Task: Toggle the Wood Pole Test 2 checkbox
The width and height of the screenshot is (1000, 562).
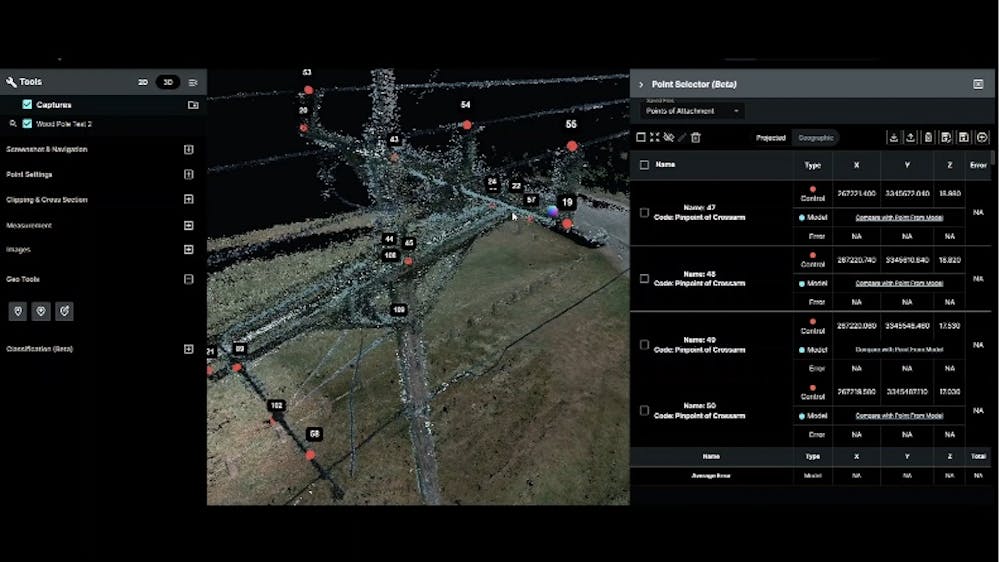Action: pyautogui.click(x=27, y=124)
